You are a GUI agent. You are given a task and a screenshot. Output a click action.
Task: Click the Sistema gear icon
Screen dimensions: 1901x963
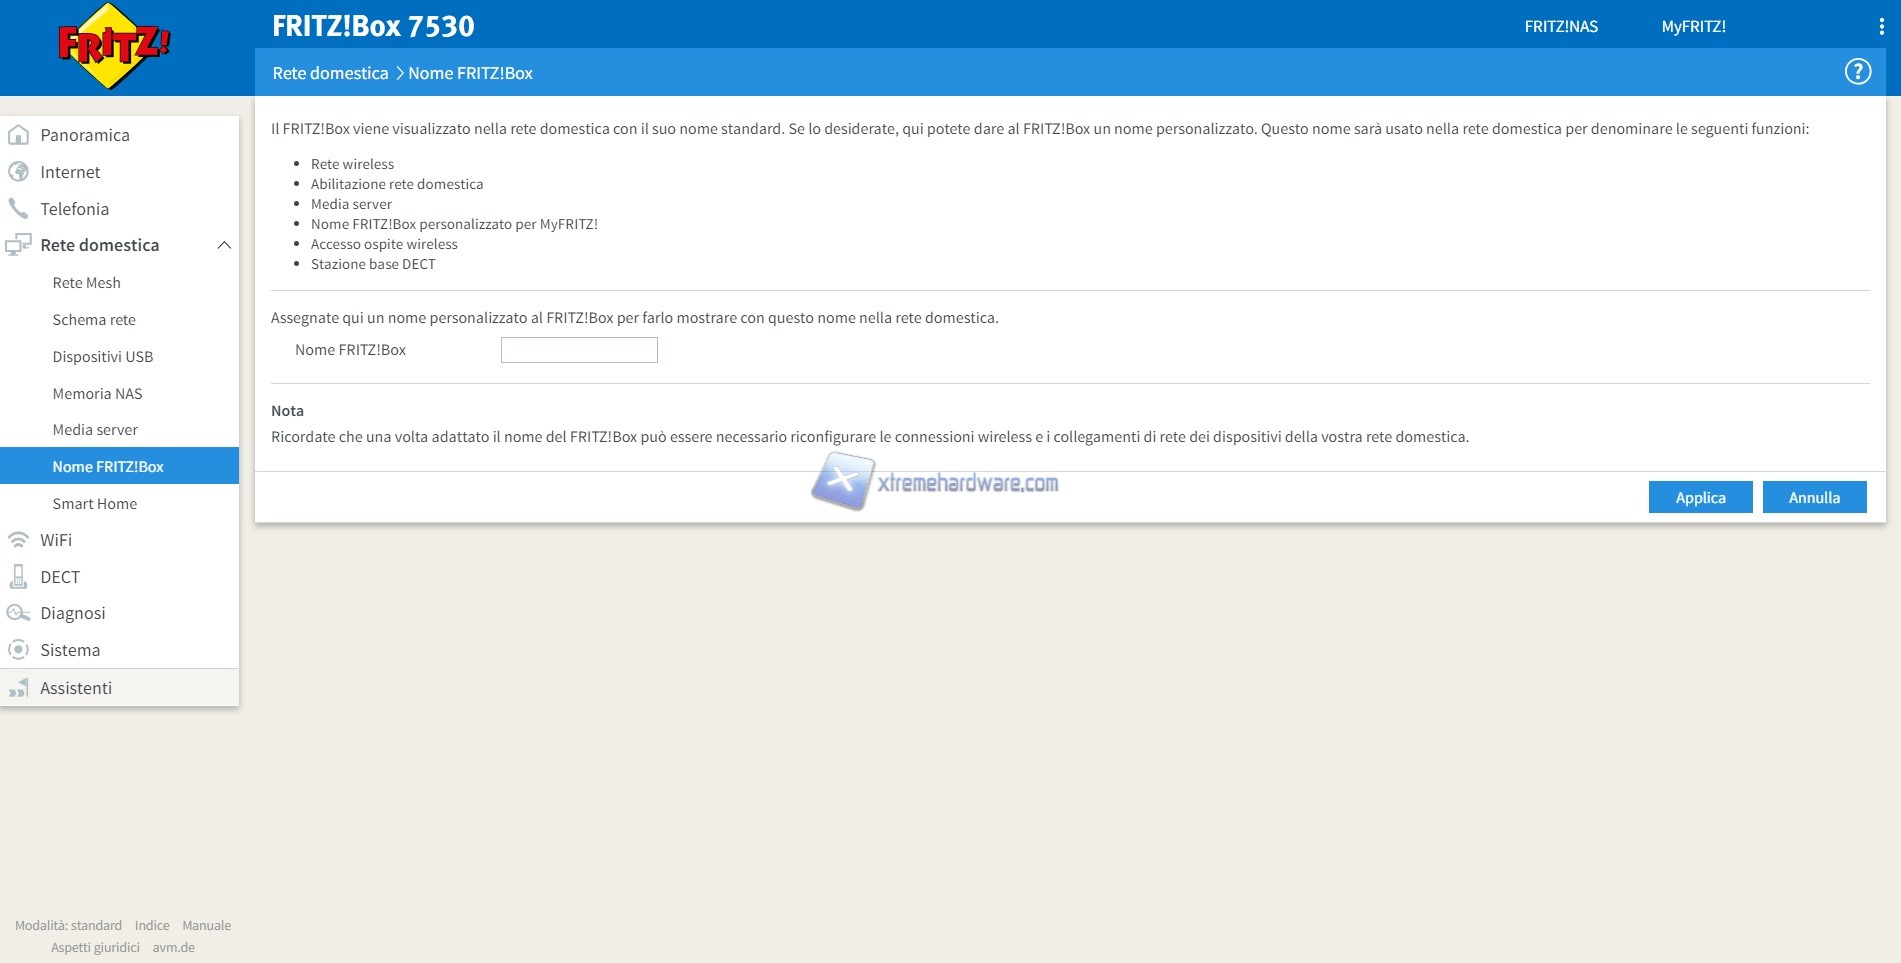coord(18,650)
